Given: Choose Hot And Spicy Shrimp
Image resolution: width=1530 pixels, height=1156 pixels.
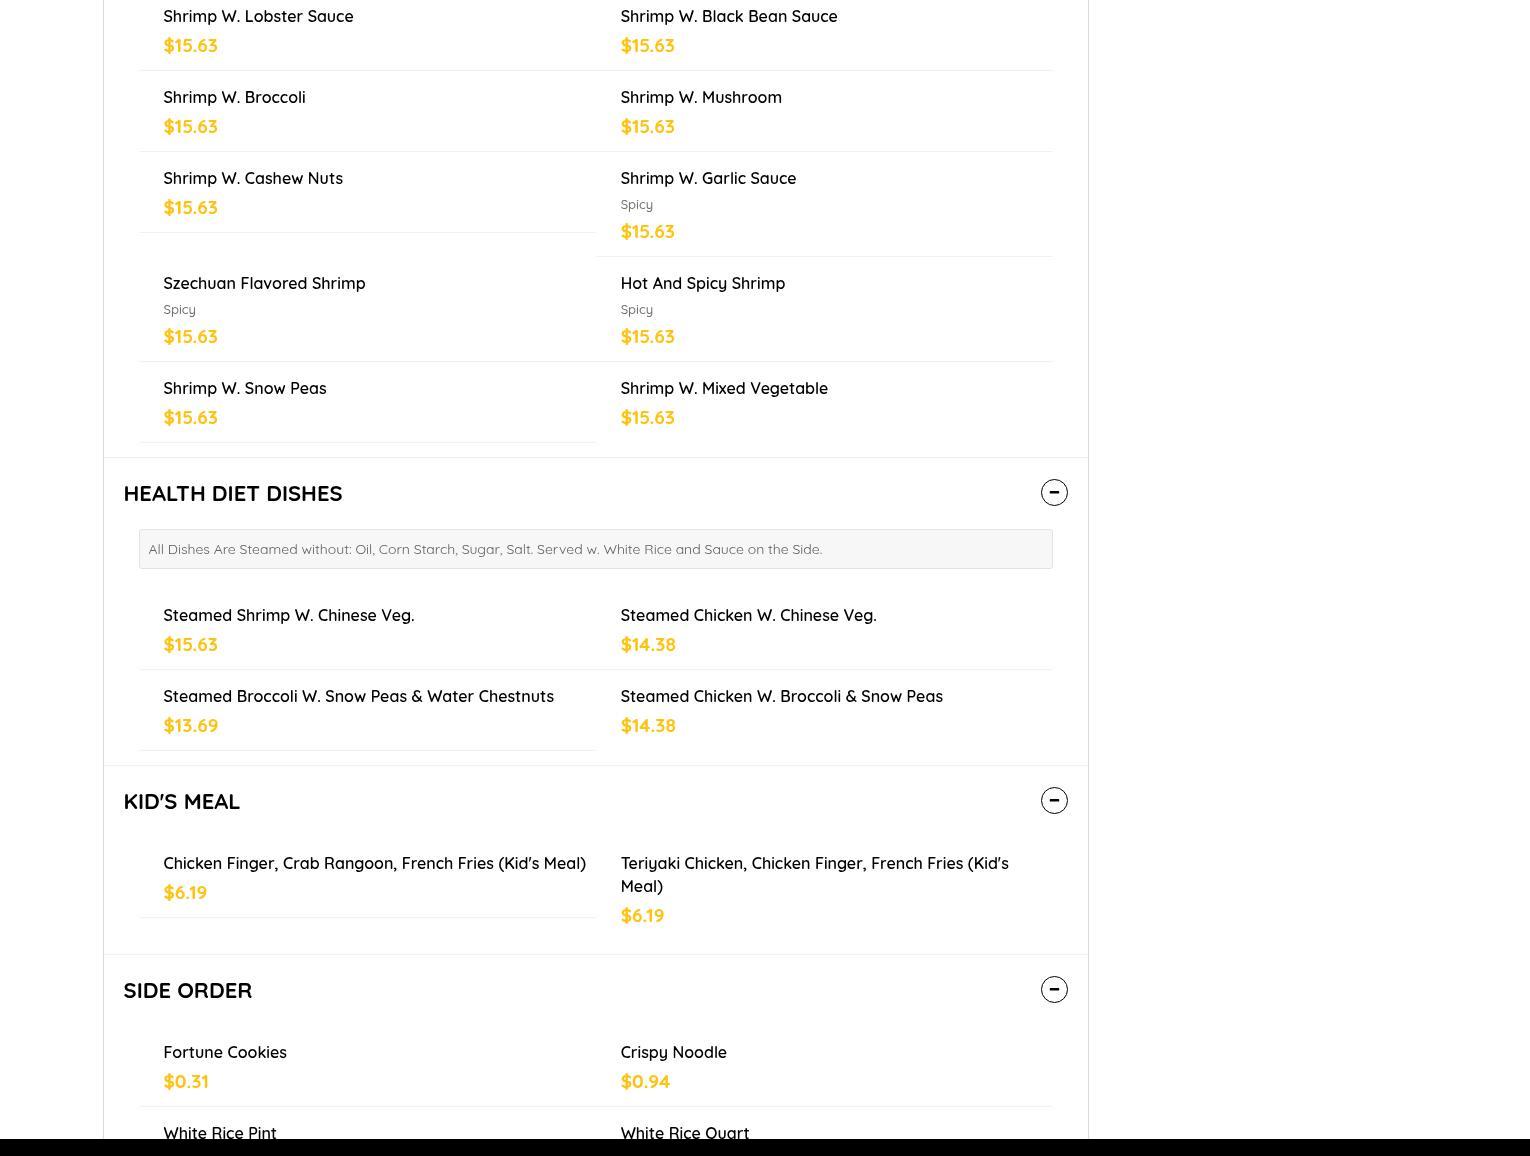Looking at the screenshot, I should pyautogui.click(x=702, y=284).
